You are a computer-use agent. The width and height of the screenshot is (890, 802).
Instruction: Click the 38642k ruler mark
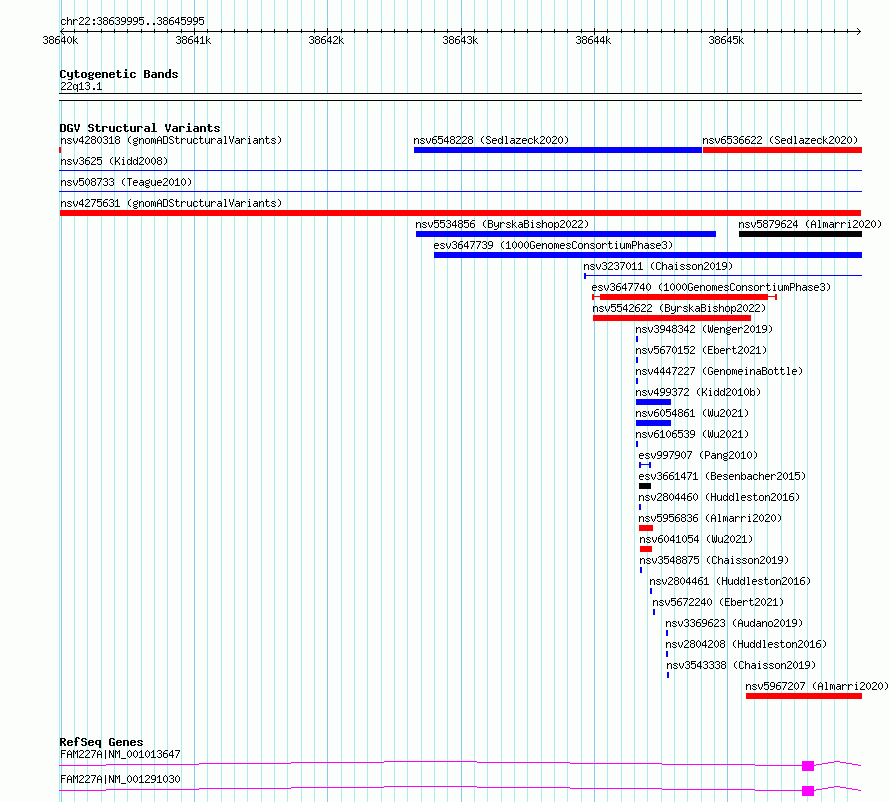point(326,40)
